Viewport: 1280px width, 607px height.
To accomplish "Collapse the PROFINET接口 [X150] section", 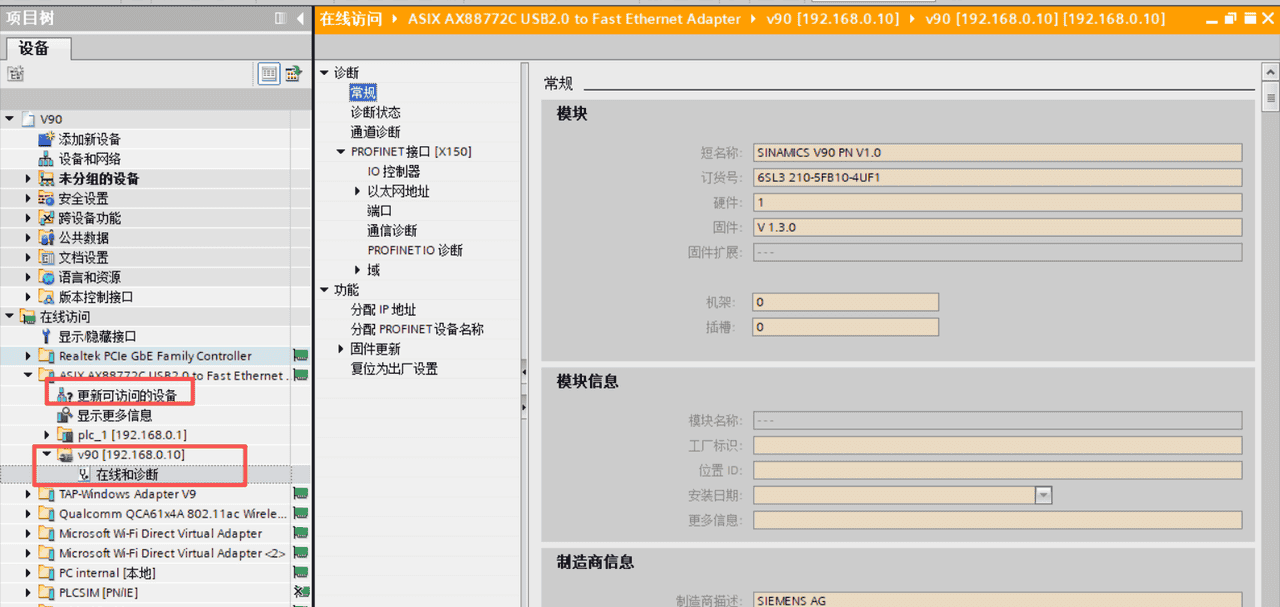I will coord(340,151).
